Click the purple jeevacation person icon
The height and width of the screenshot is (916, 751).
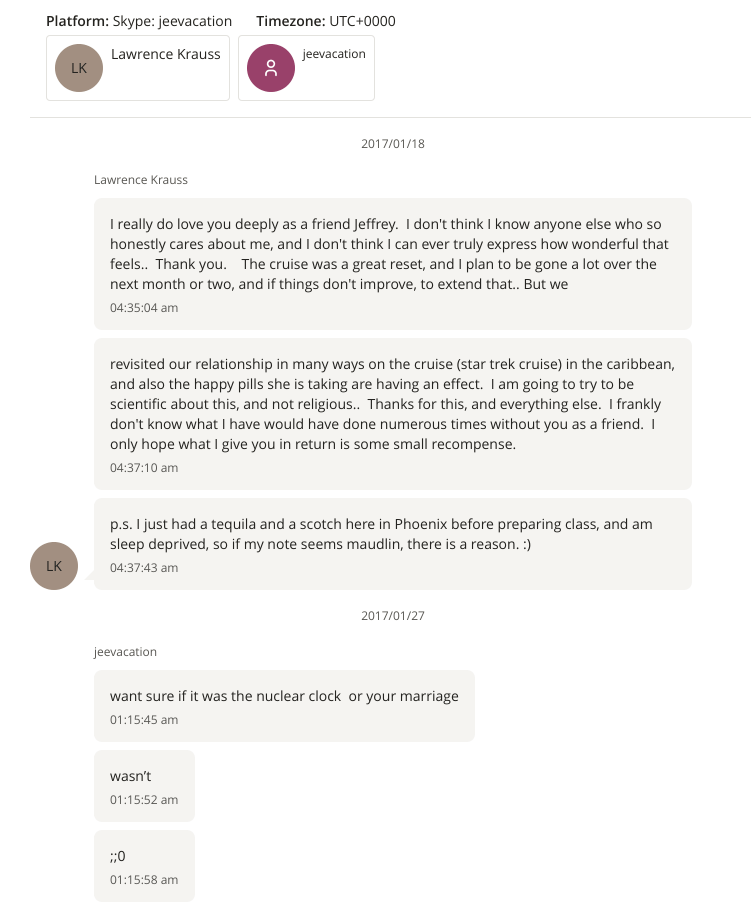pyautogui.click(x=270, y=68)
